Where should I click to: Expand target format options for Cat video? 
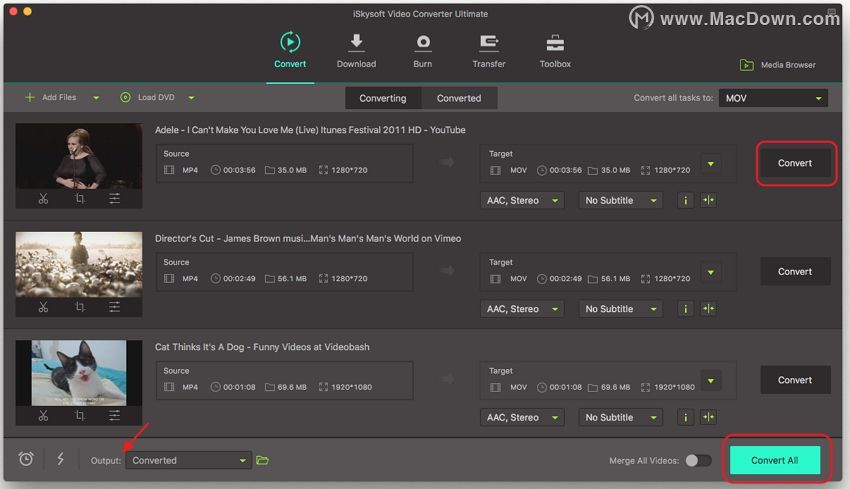coord(711,381)
